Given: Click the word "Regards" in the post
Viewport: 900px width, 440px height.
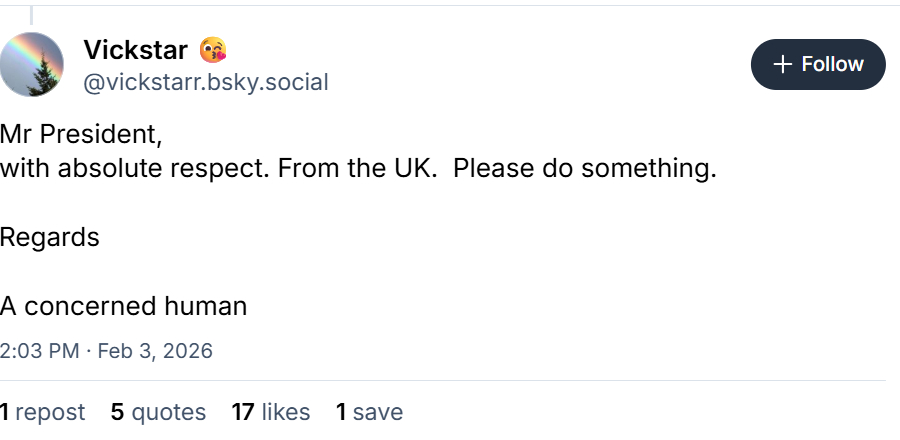Looking at the screenshot, I should pos(50,237).
